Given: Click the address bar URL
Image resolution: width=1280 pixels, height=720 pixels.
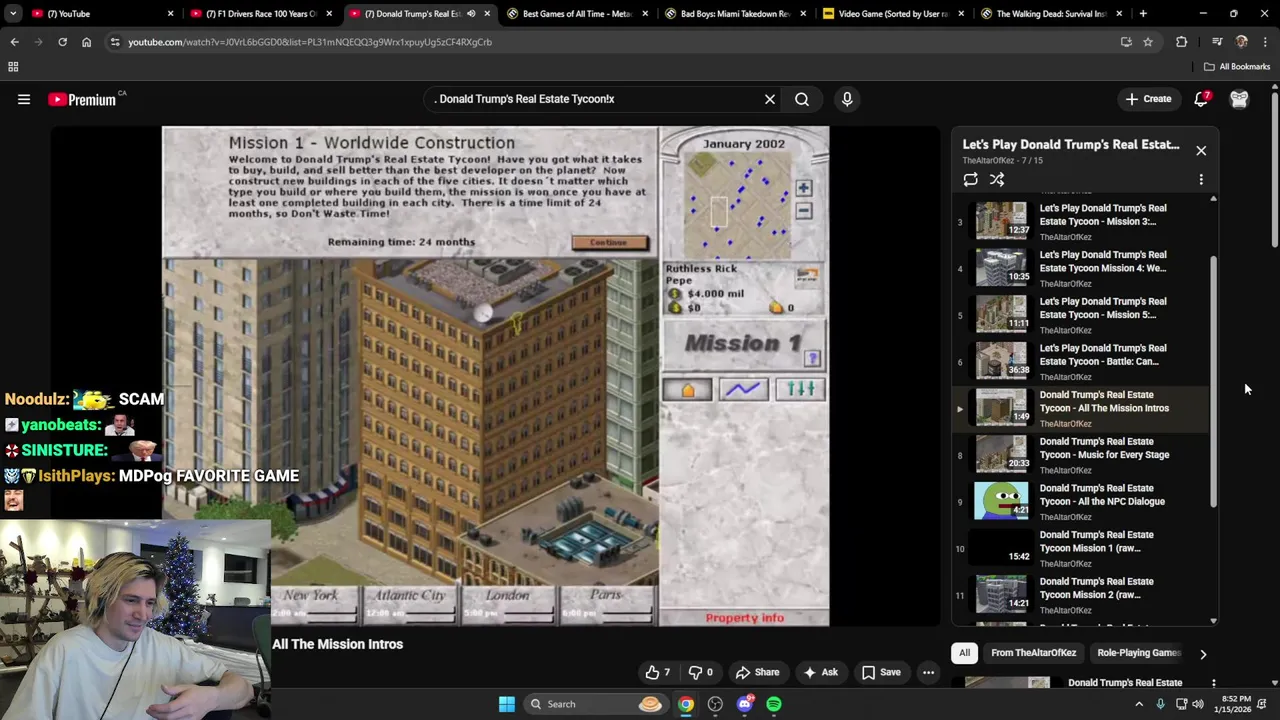Looking at the screenshot, I should point(310,42).
